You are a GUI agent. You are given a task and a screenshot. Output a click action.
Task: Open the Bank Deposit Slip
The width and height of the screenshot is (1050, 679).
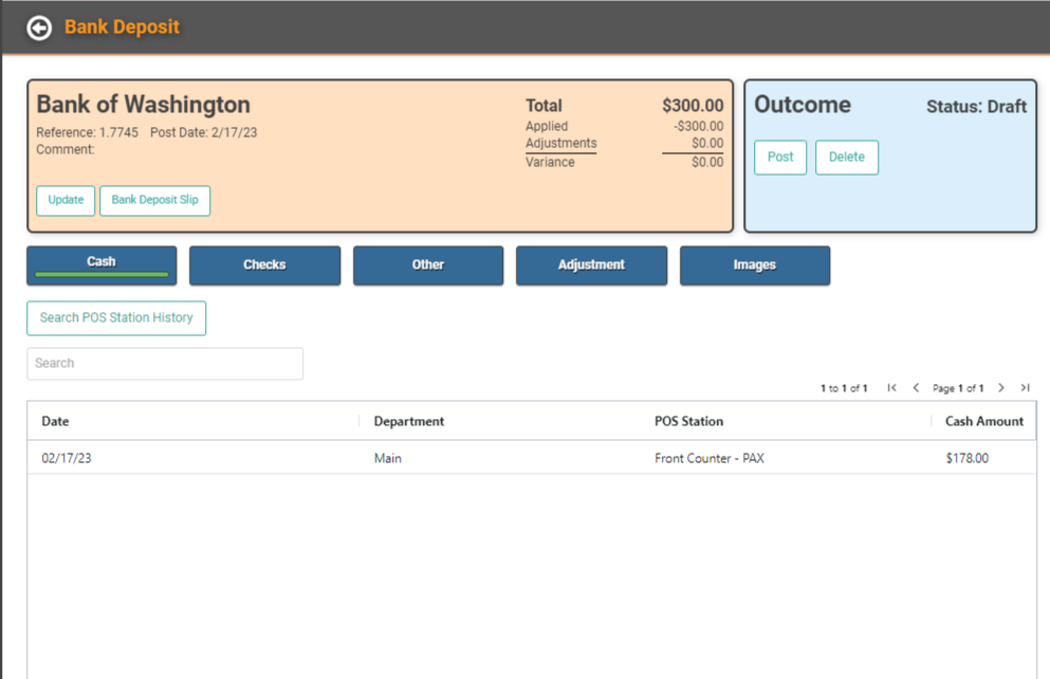point(155,200)
